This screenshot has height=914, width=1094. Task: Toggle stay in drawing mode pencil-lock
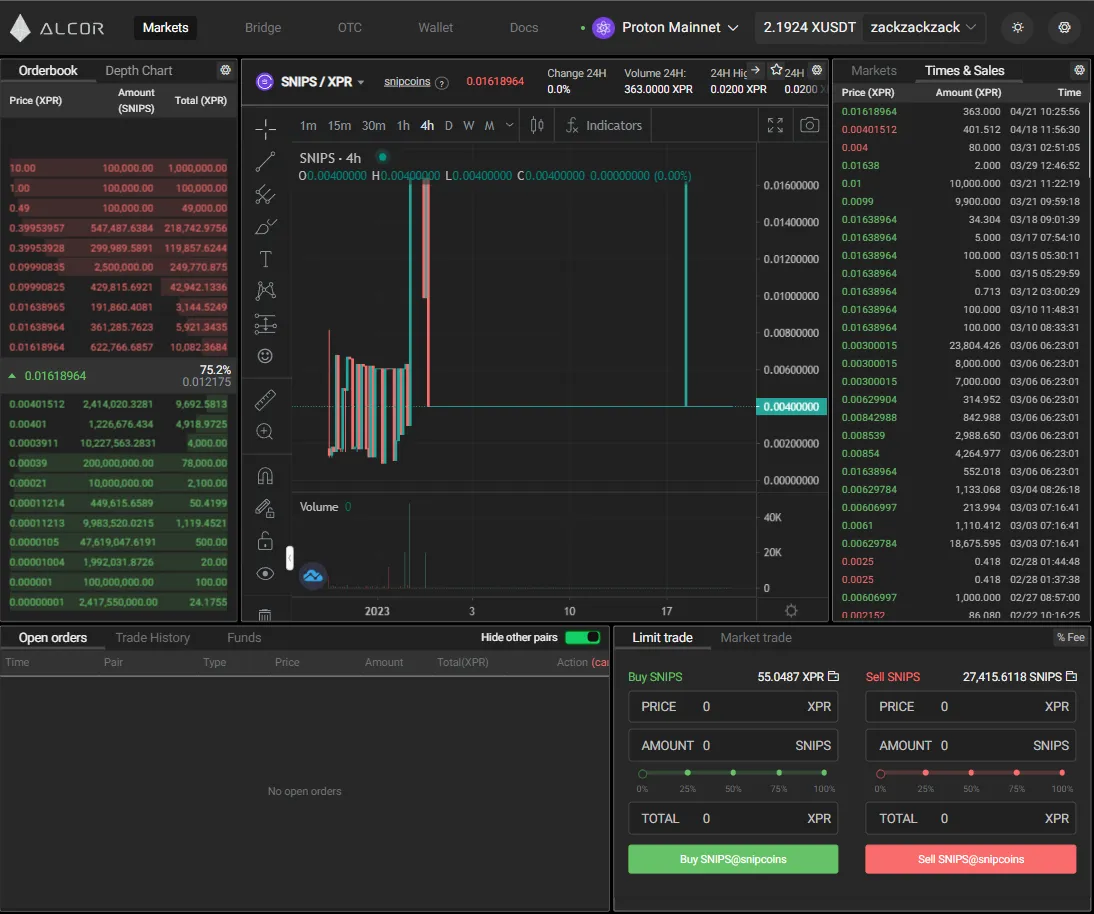coord(265,509)
